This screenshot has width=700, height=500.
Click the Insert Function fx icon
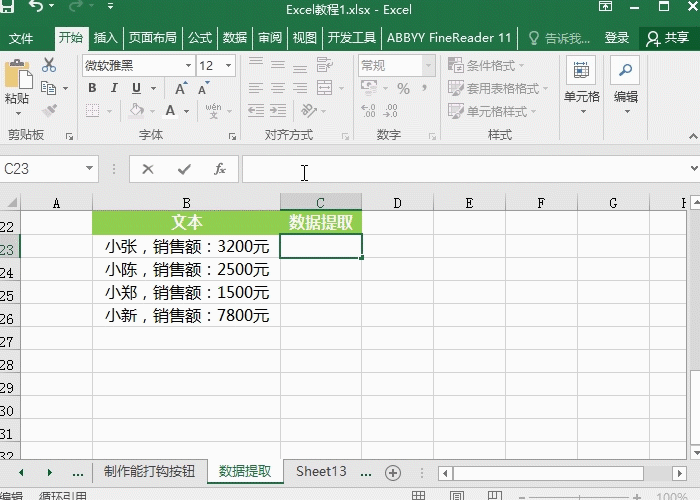coord(220,170)
